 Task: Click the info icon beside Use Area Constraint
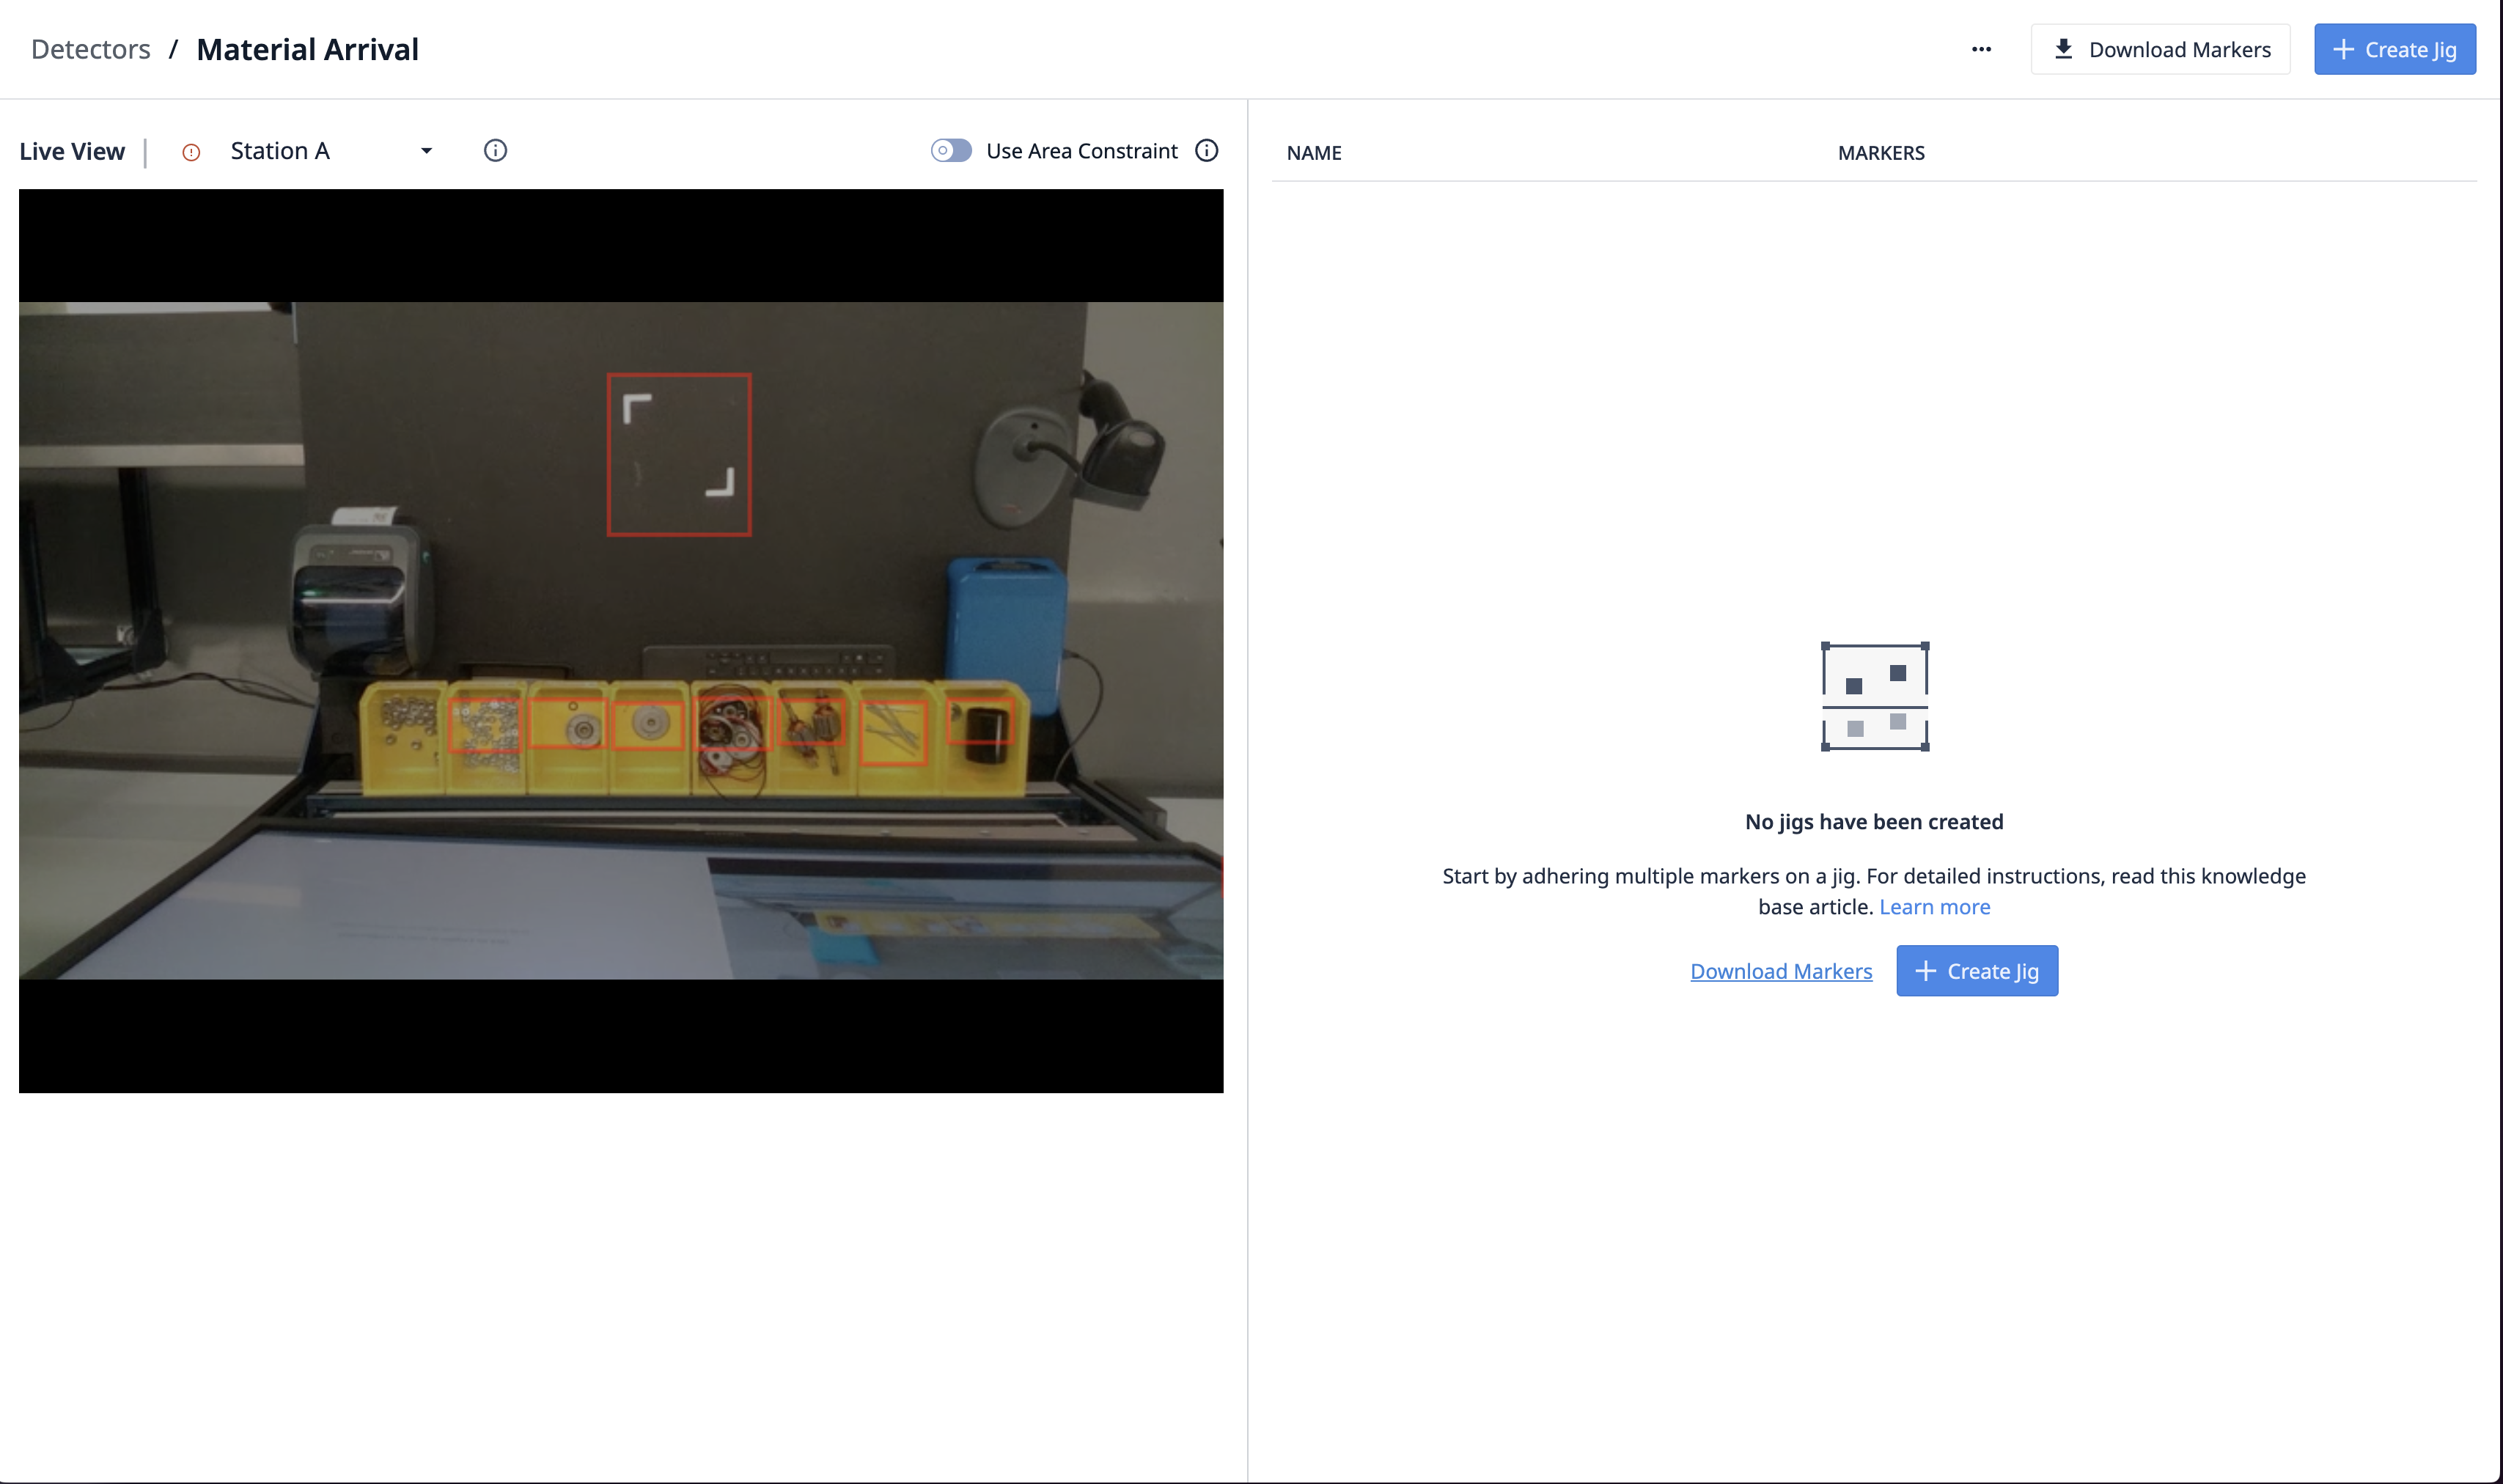(x=1207, y=151)
